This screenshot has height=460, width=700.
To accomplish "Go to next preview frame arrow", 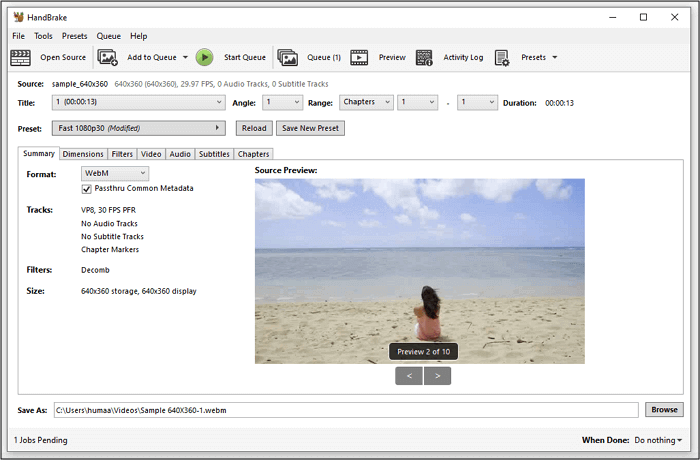I will (x=437, y=376).
